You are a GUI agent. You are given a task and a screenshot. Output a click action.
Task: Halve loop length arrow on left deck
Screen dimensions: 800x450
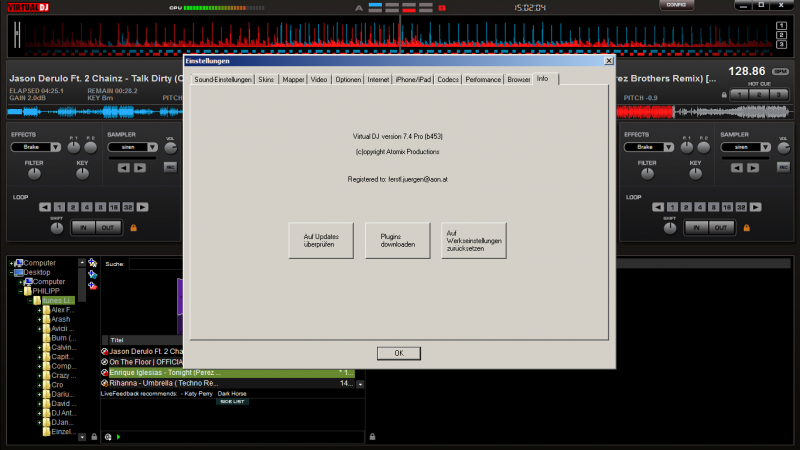[45, 207]
